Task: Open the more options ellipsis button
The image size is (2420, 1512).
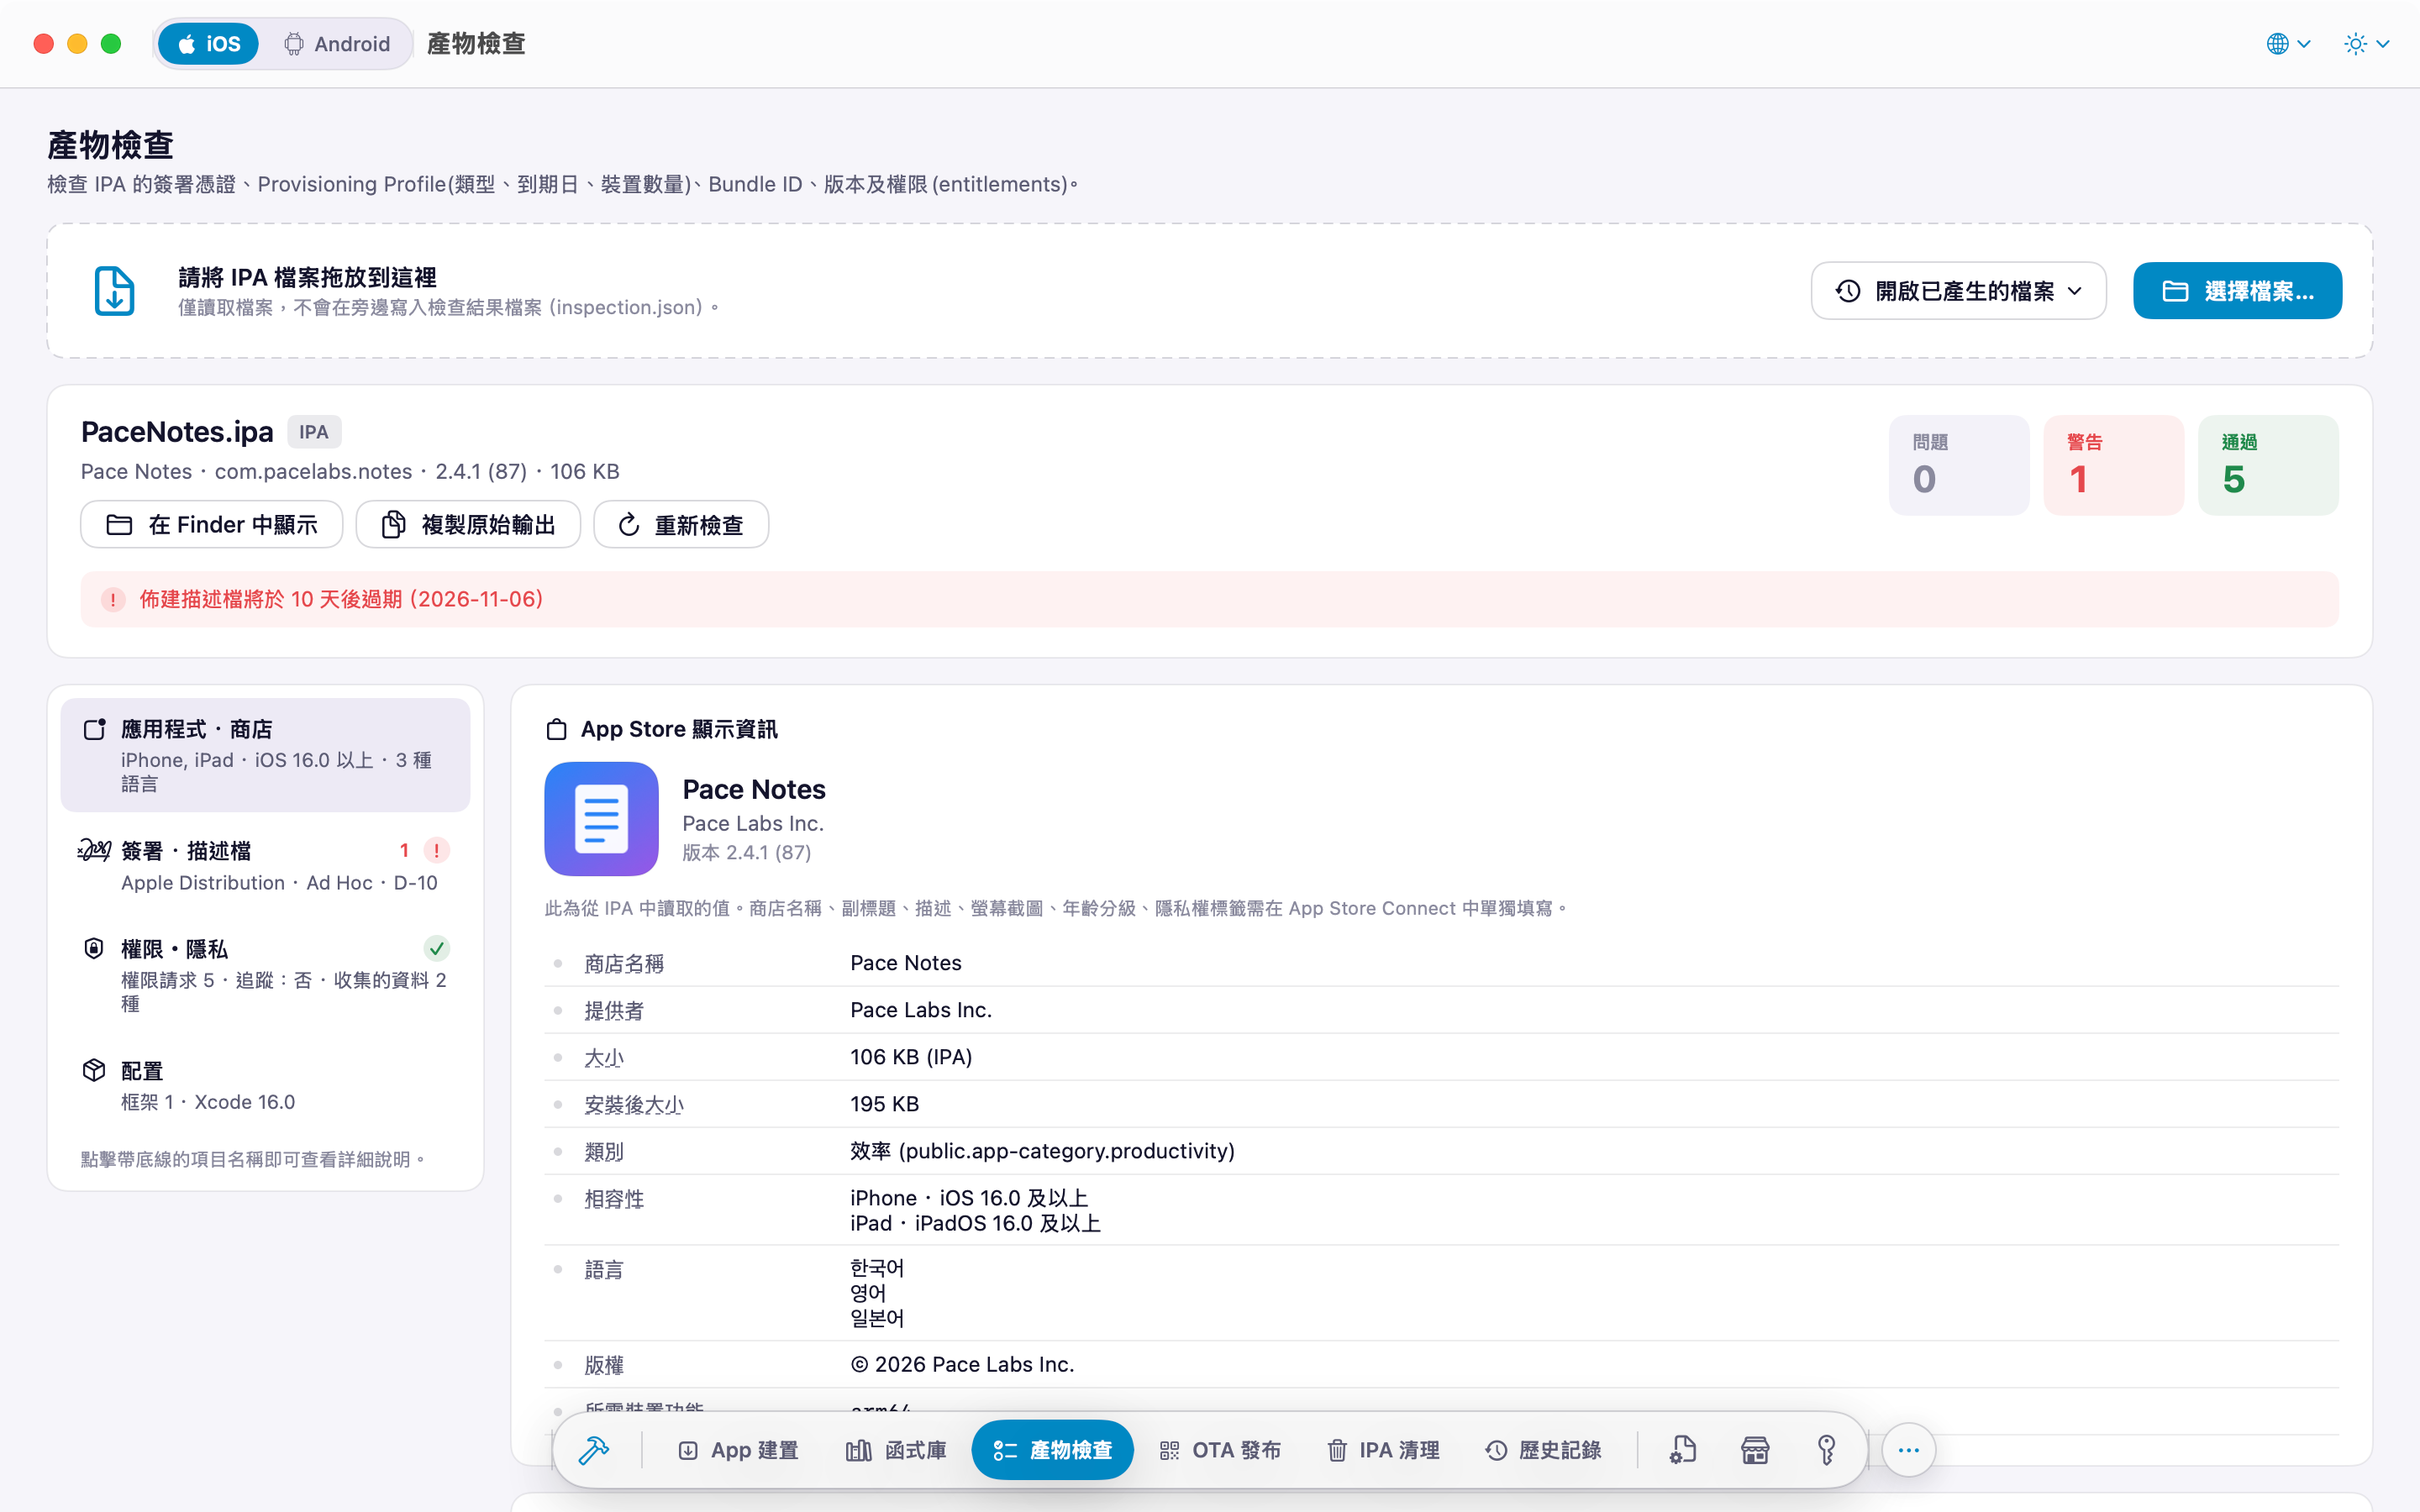Action: (1908, 1450)
